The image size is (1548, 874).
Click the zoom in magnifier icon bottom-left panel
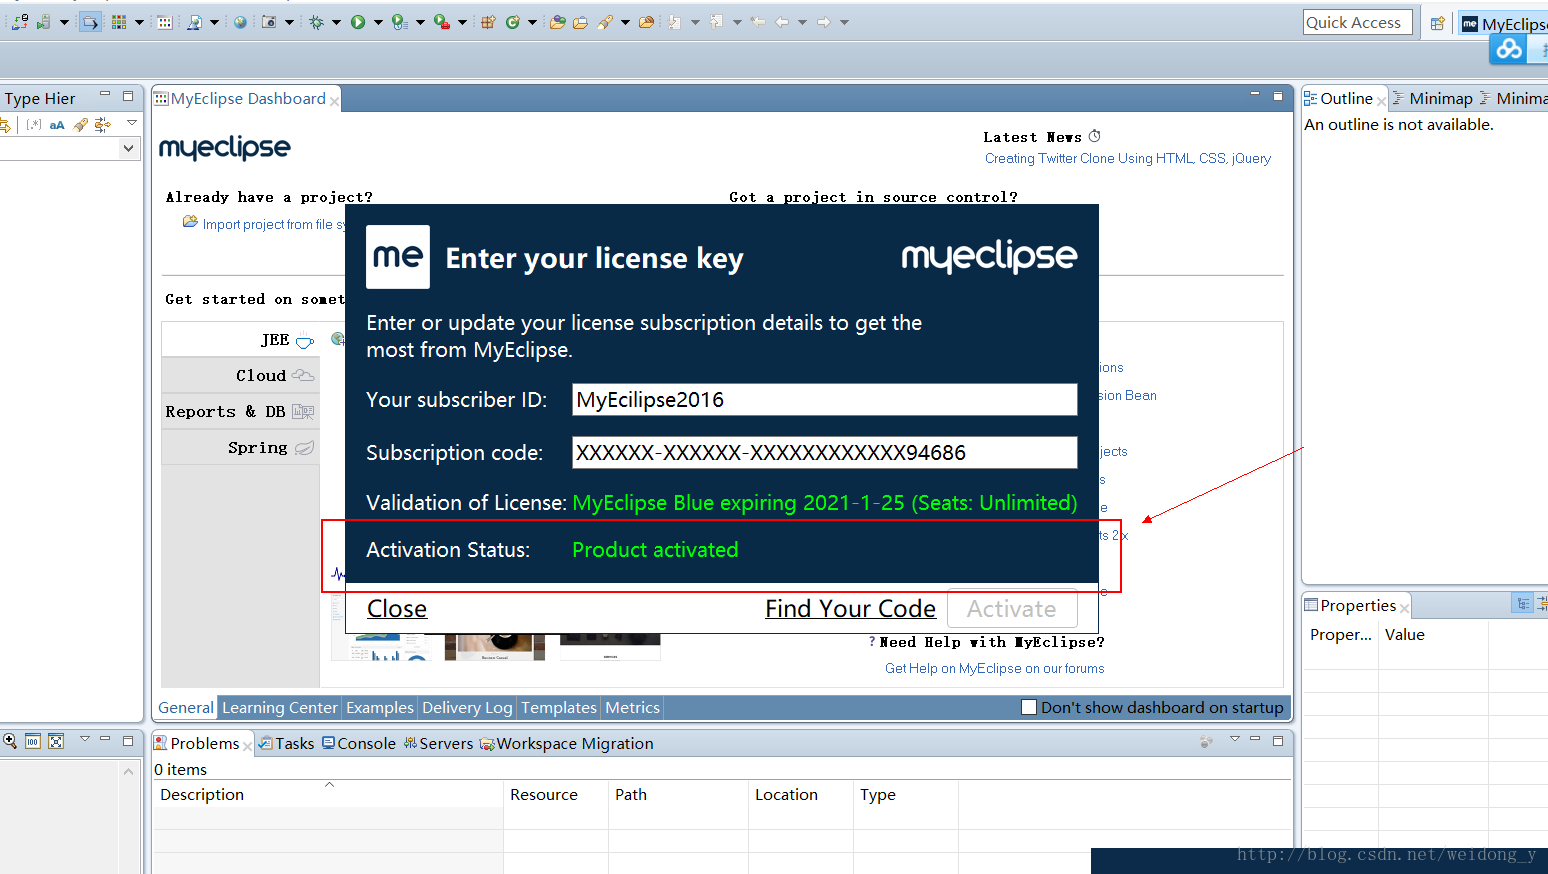click(10, 741)
